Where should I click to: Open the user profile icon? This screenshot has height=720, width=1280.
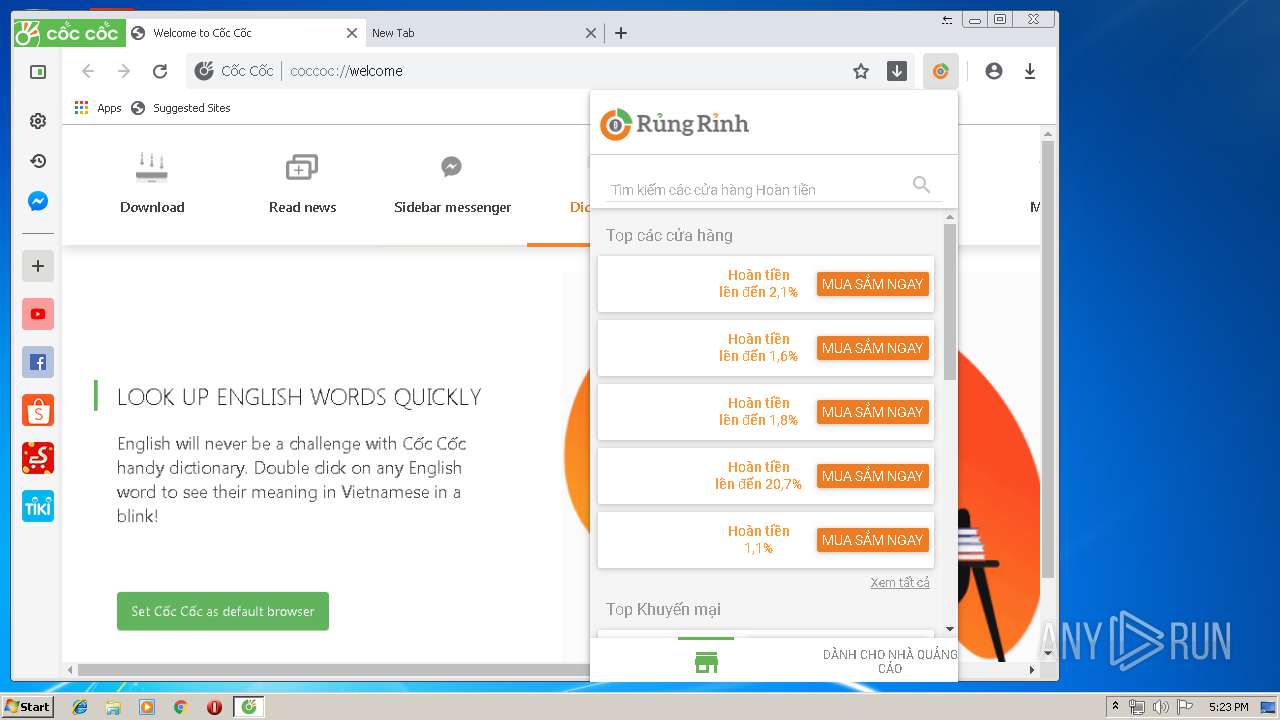pos(993,71)
